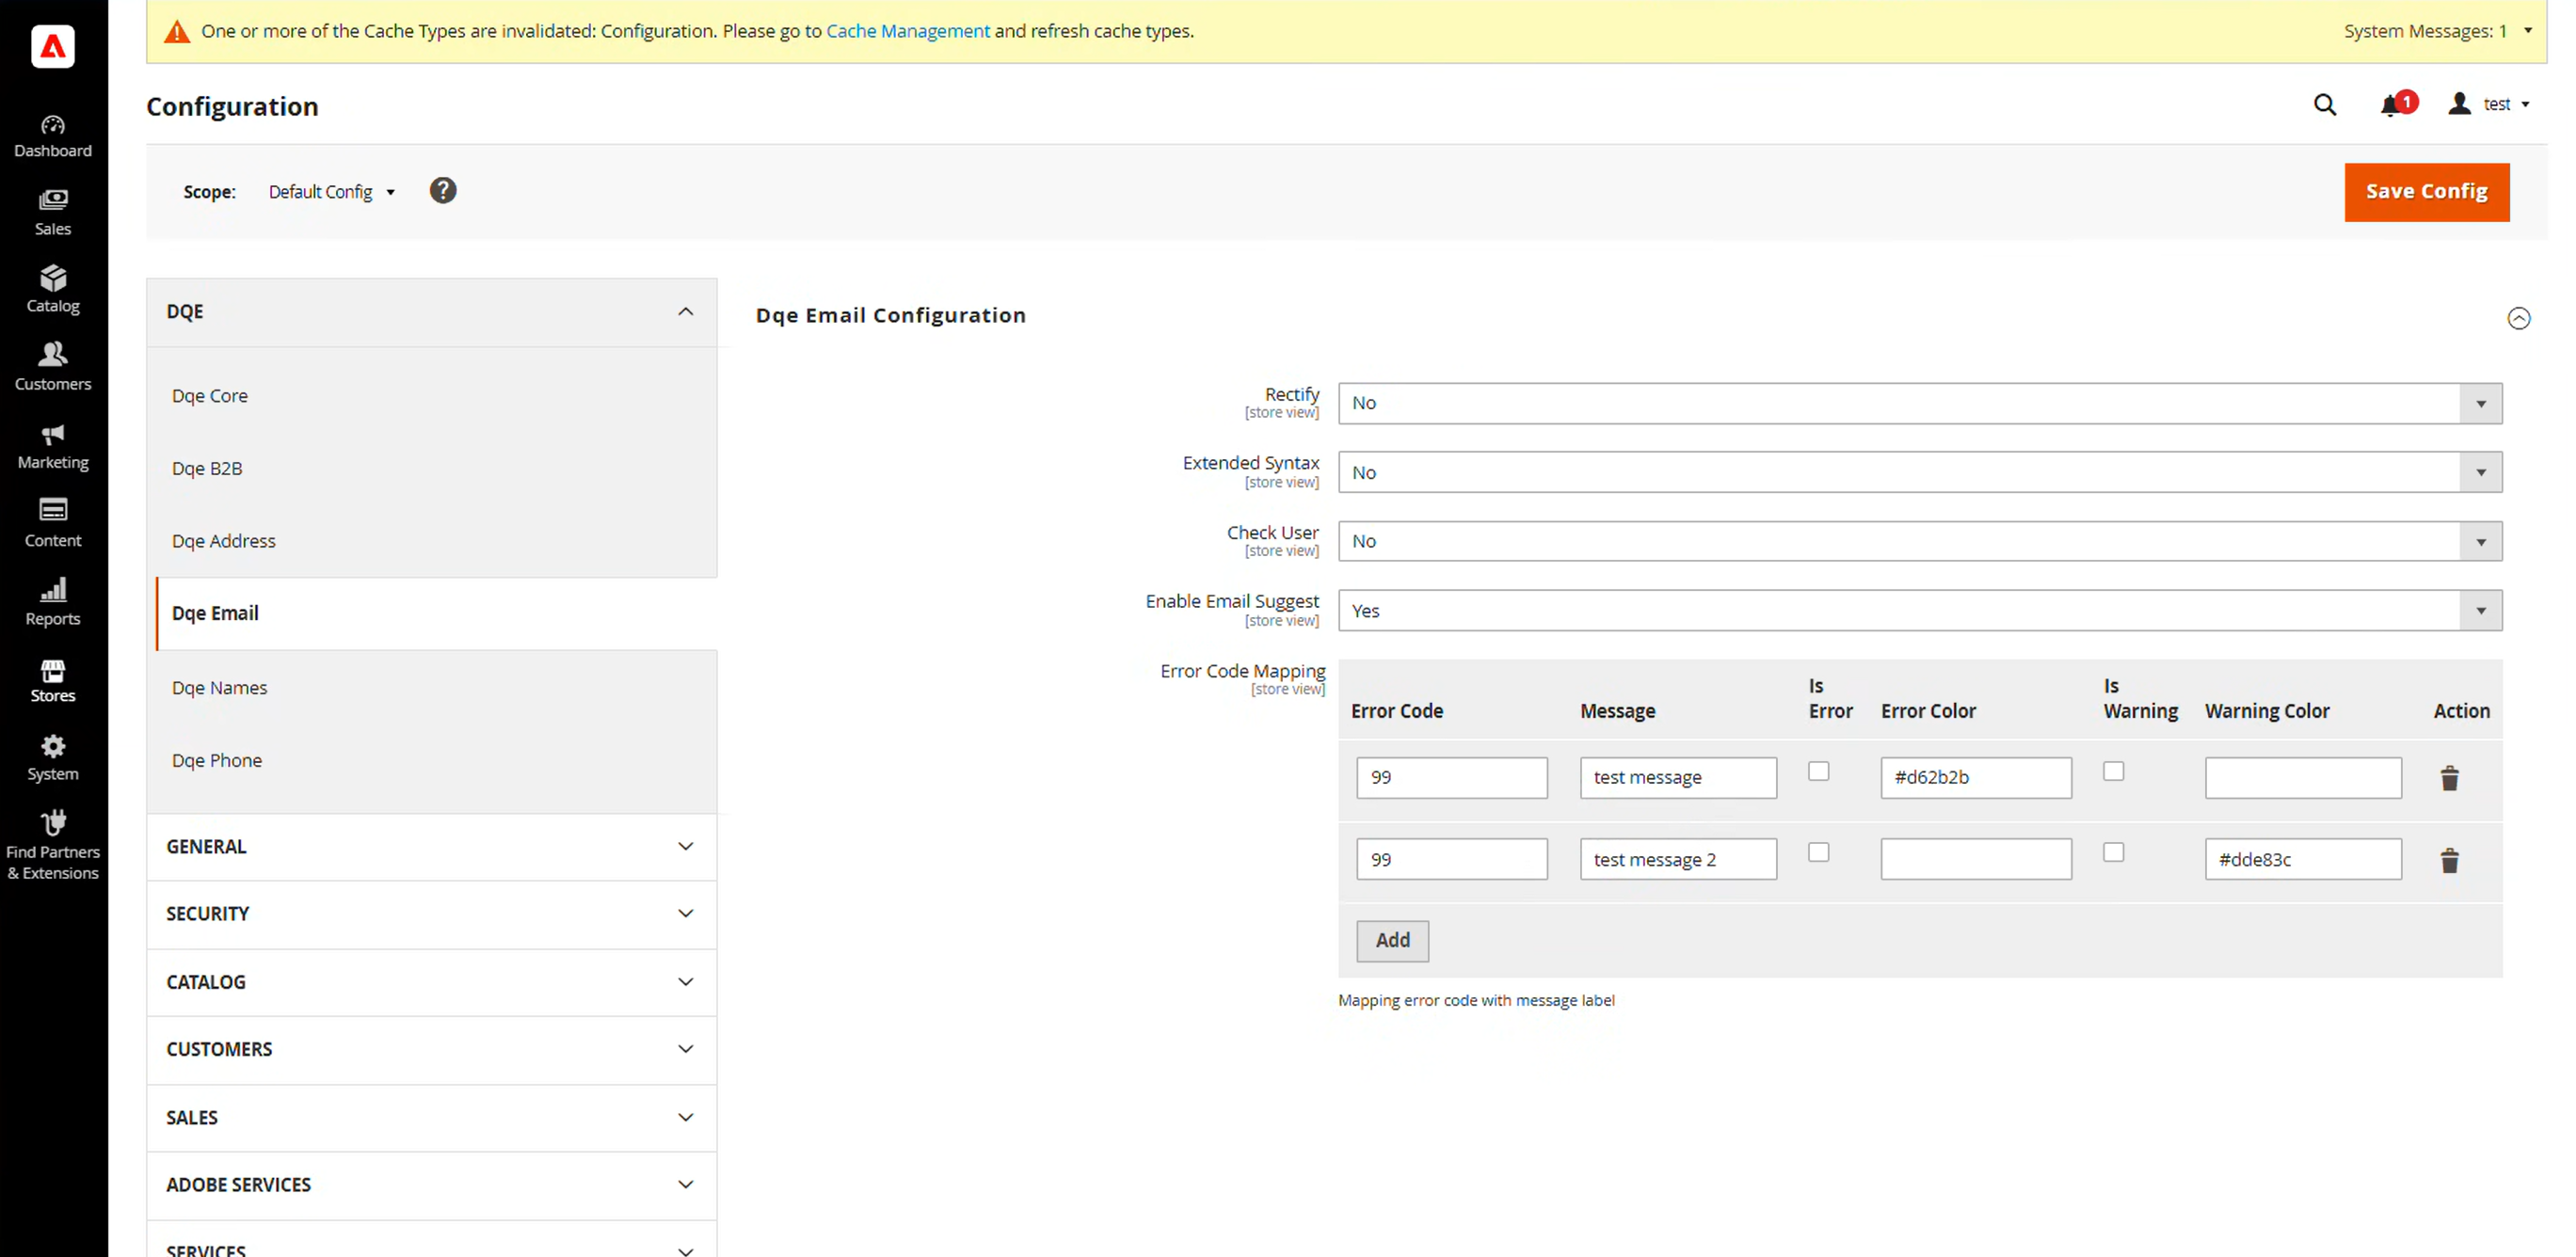Open the Marketing menu
Screen dimensions: 2576x1257
coord(53,446)
